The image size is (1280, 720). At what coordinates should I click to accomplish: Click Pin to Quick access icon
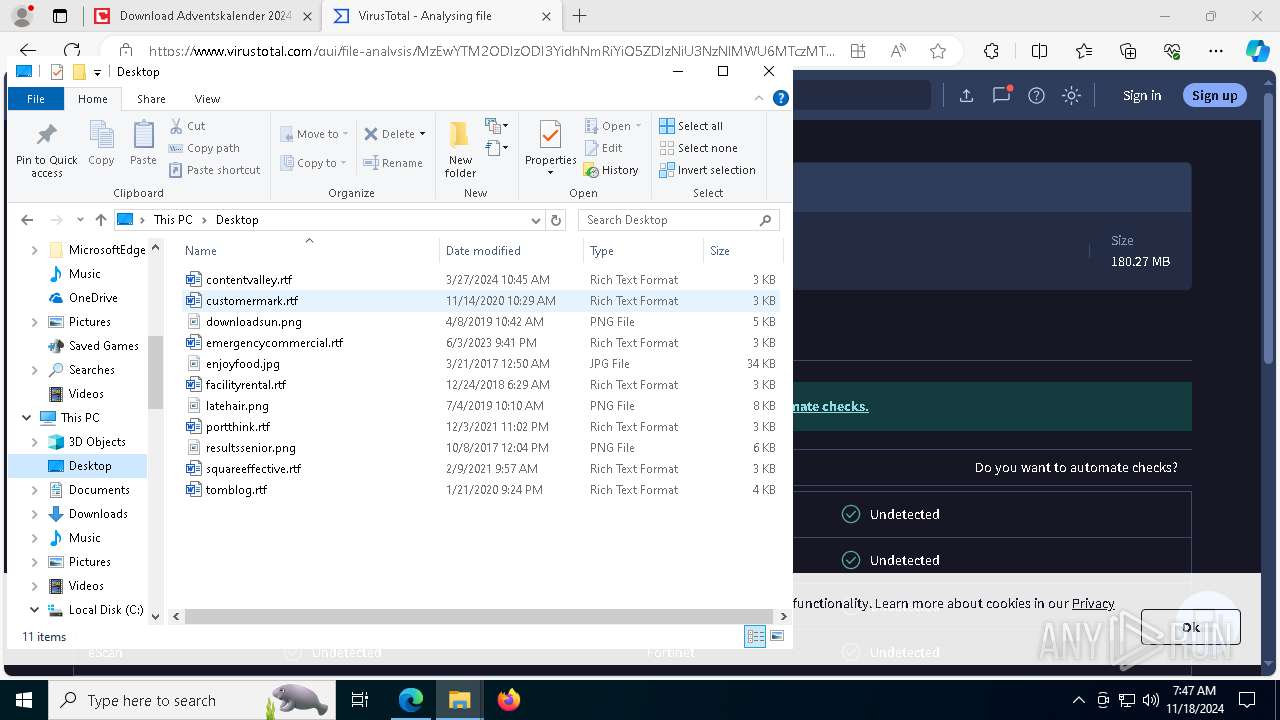coord(46,151)
